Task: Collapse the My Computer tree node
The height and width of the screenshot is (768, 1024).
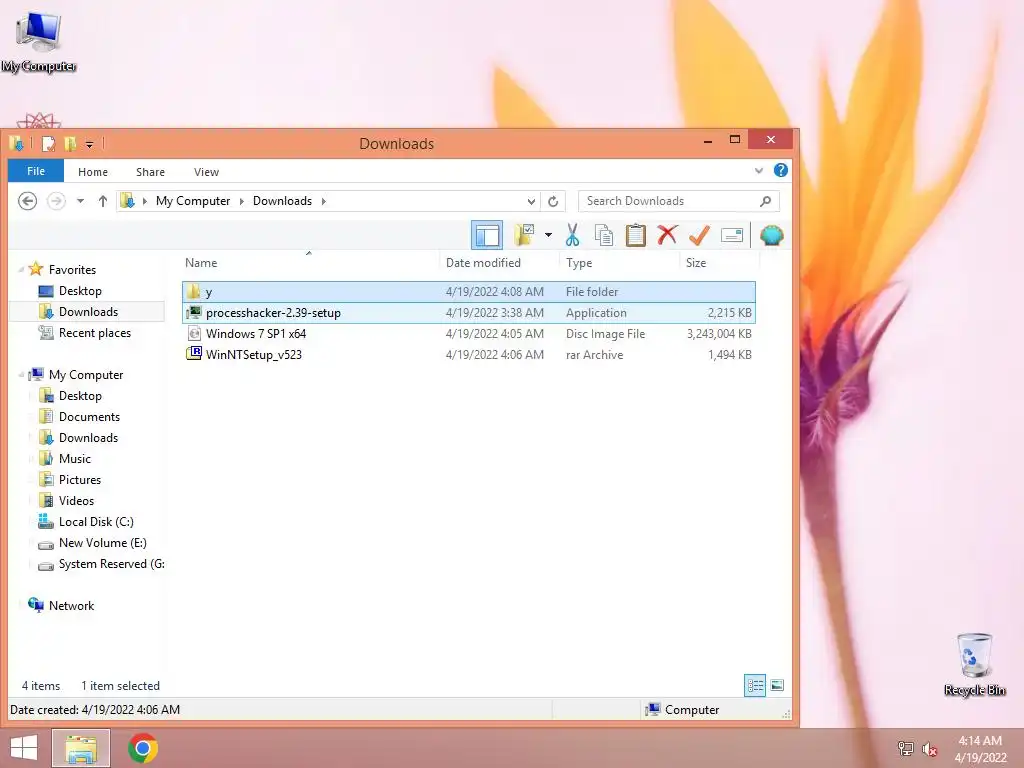Action: click(x=21, y=375)
